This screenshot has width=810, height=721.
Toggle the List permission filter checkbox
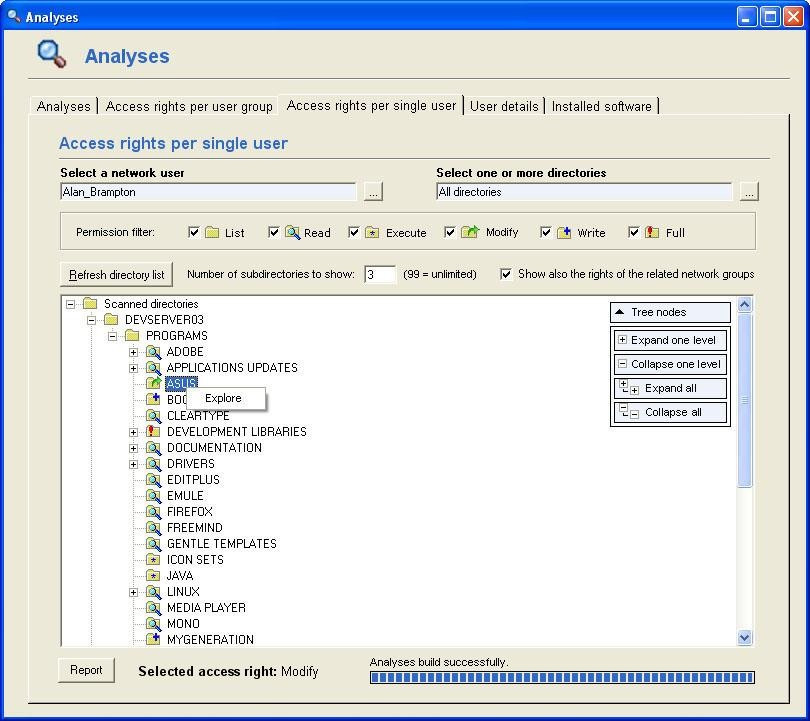point(194,232)
